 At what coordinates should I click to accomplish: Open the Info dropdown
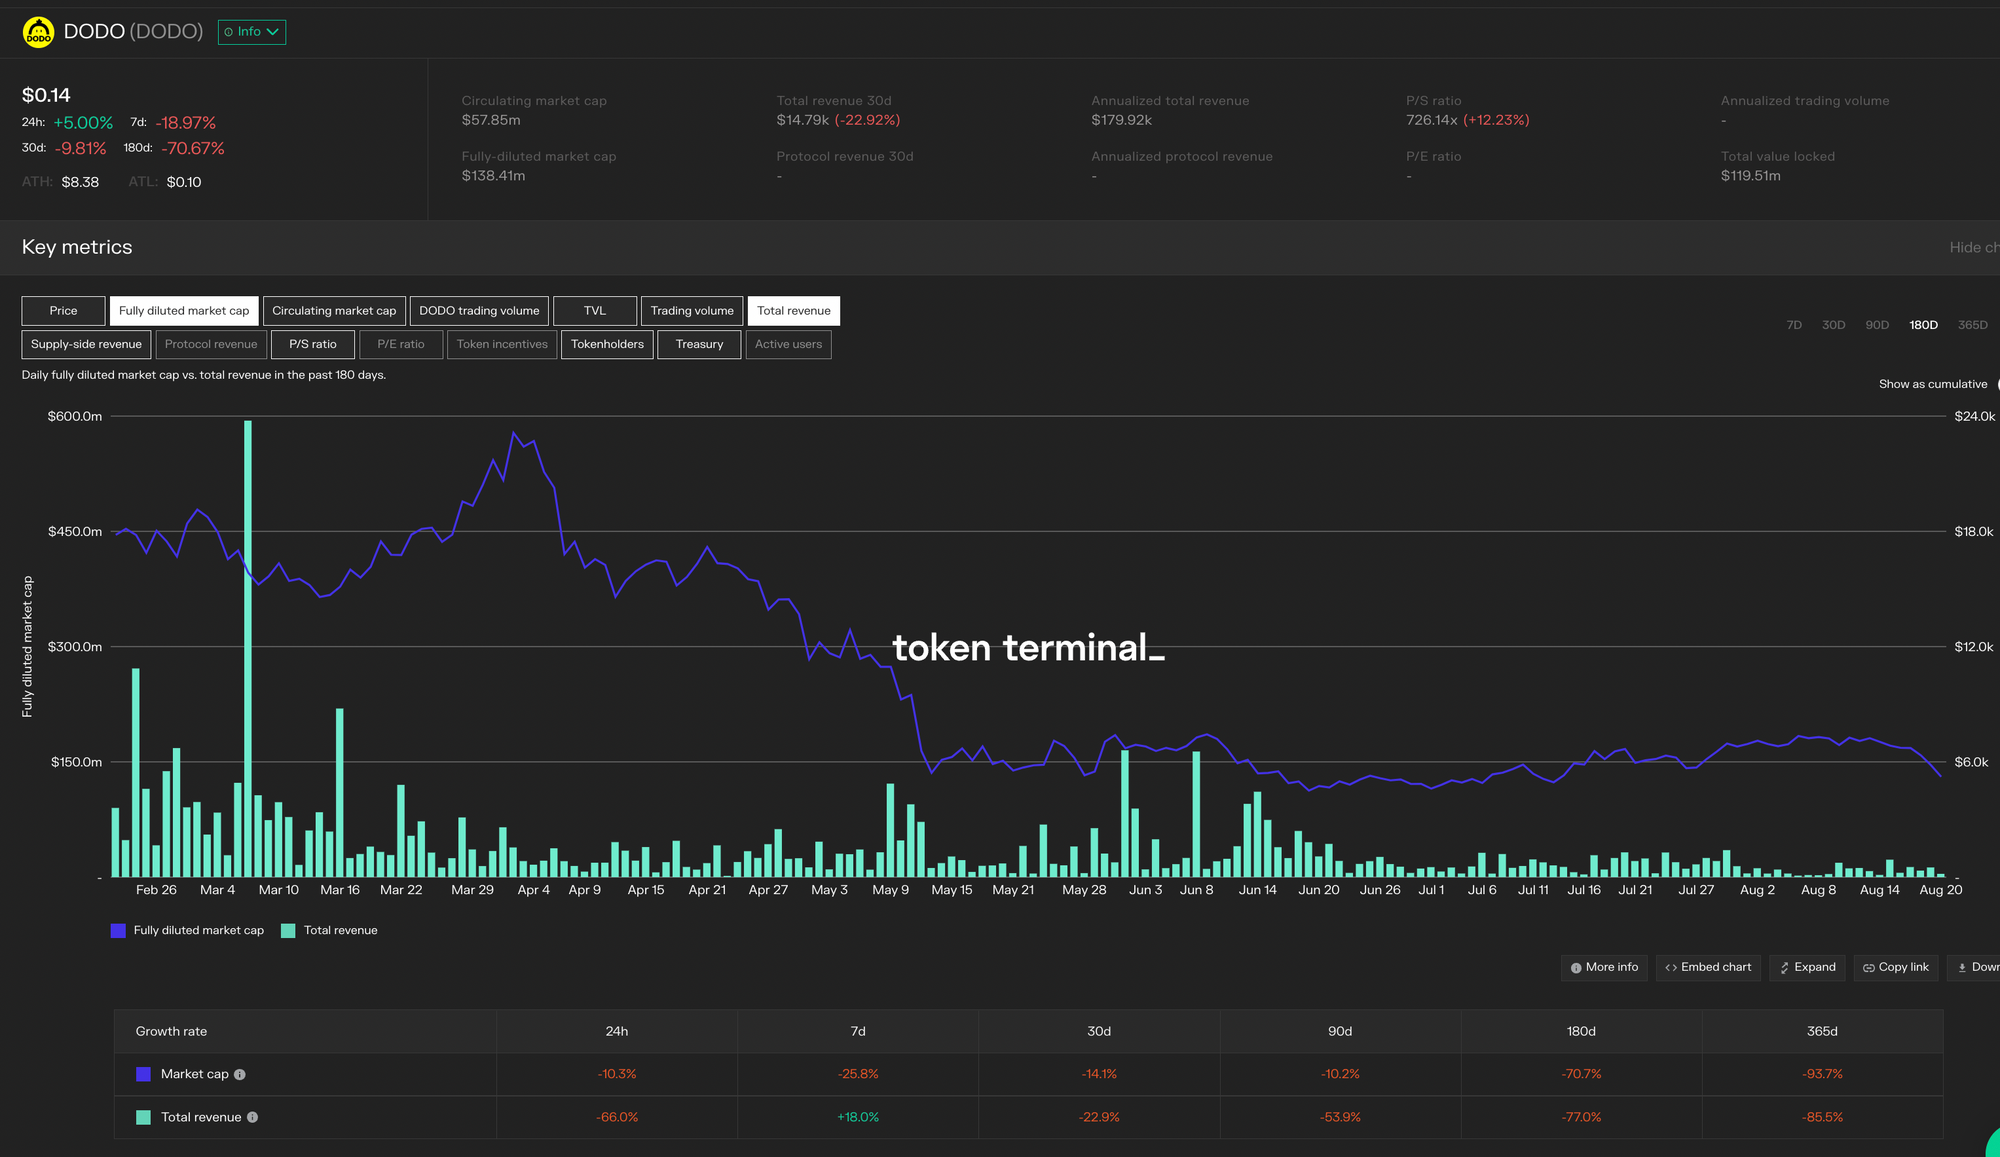pos(252,32)
